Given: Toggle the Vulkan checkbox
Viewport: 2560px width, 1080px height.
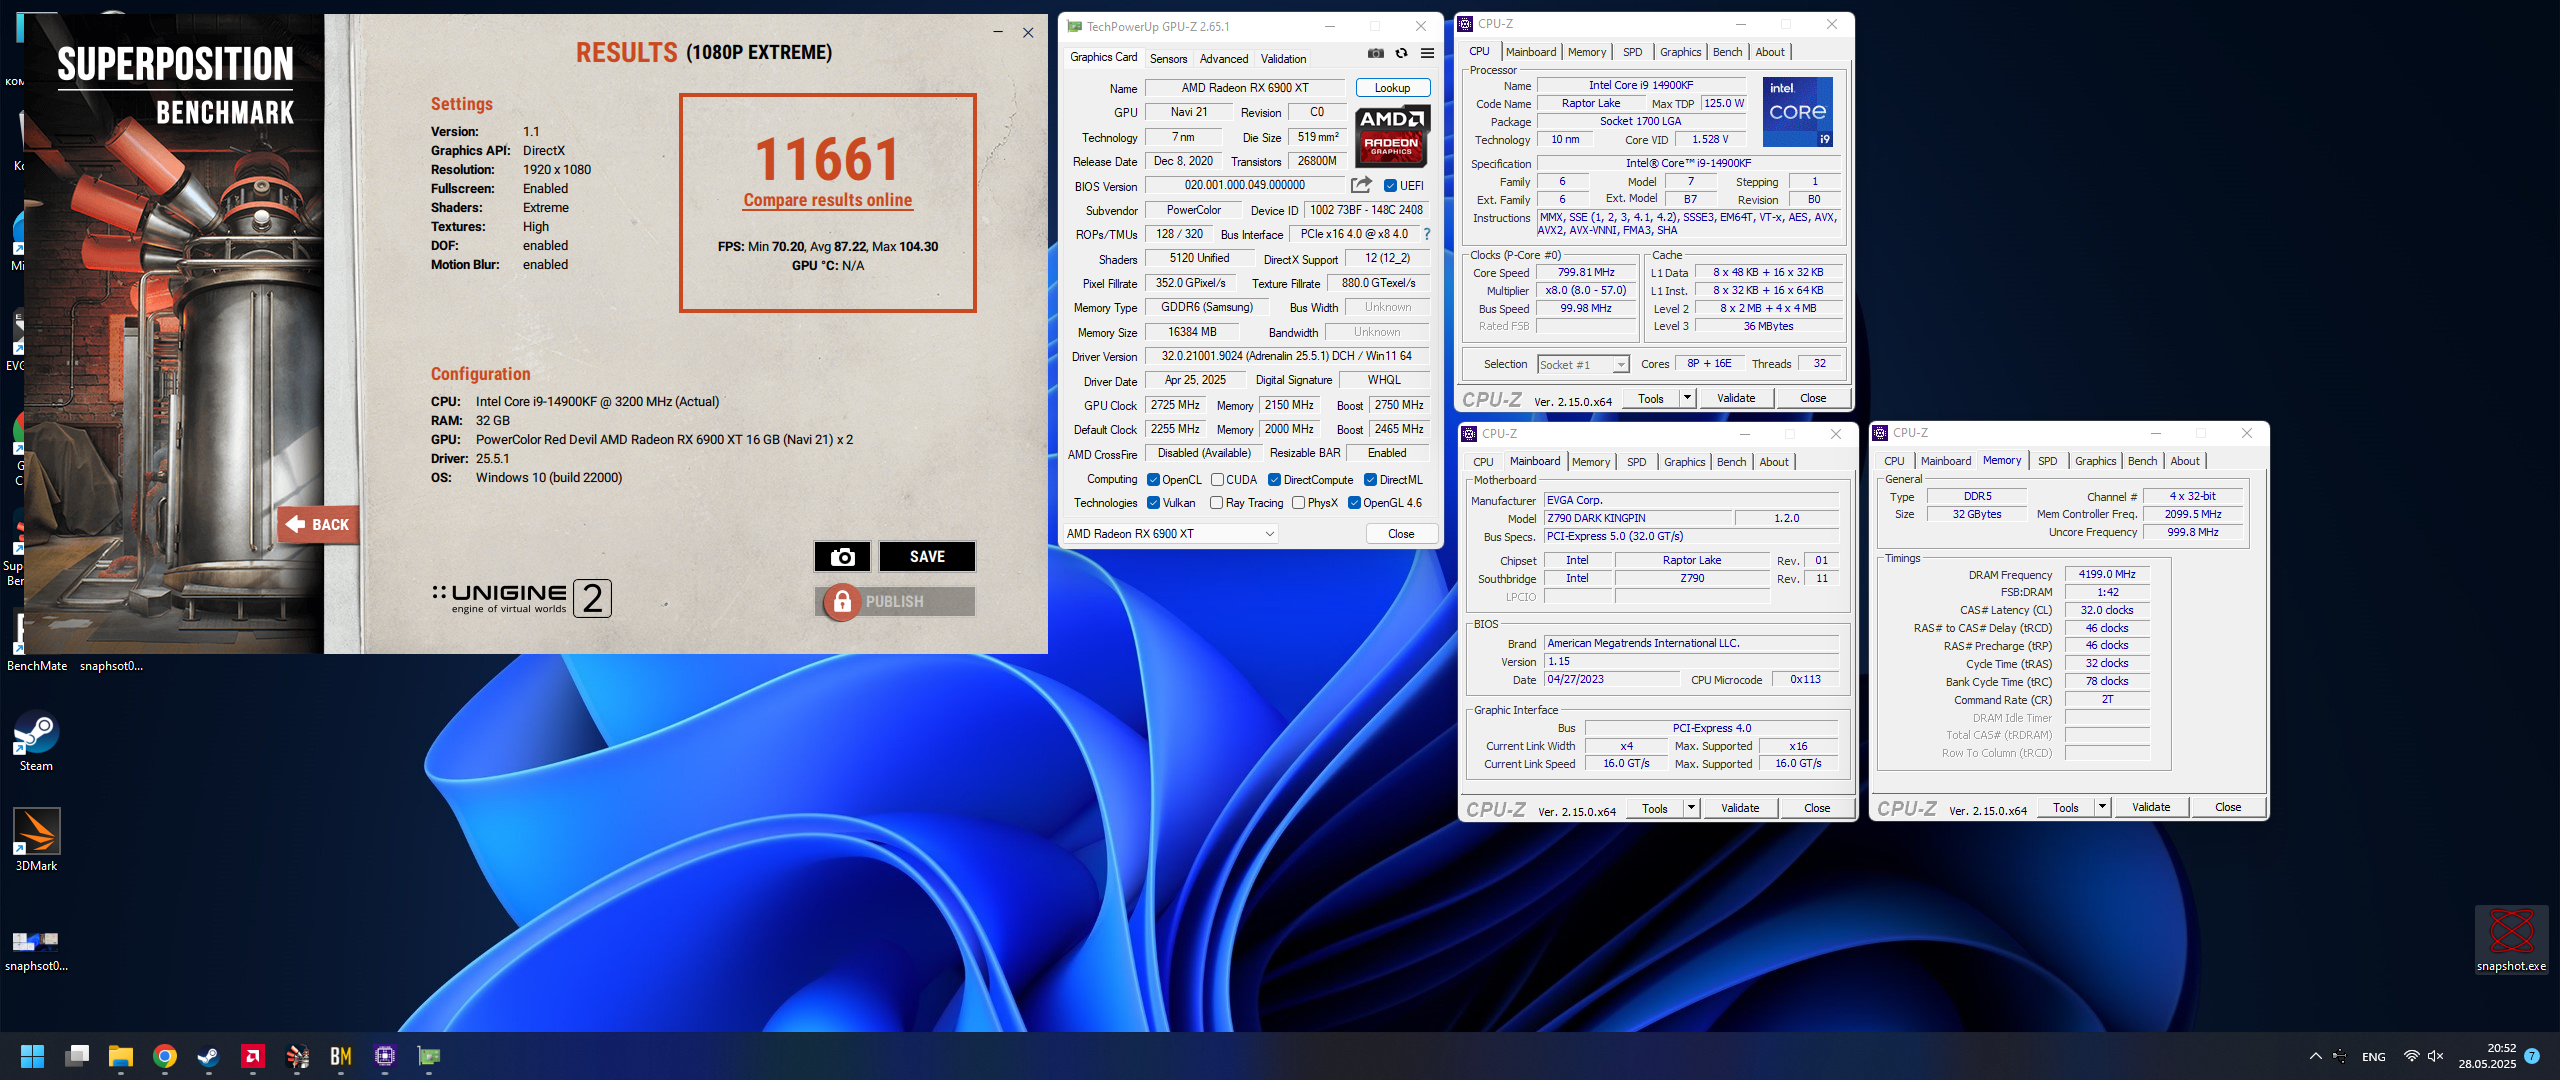Looking at the screenshot, I should [1153, 503].
